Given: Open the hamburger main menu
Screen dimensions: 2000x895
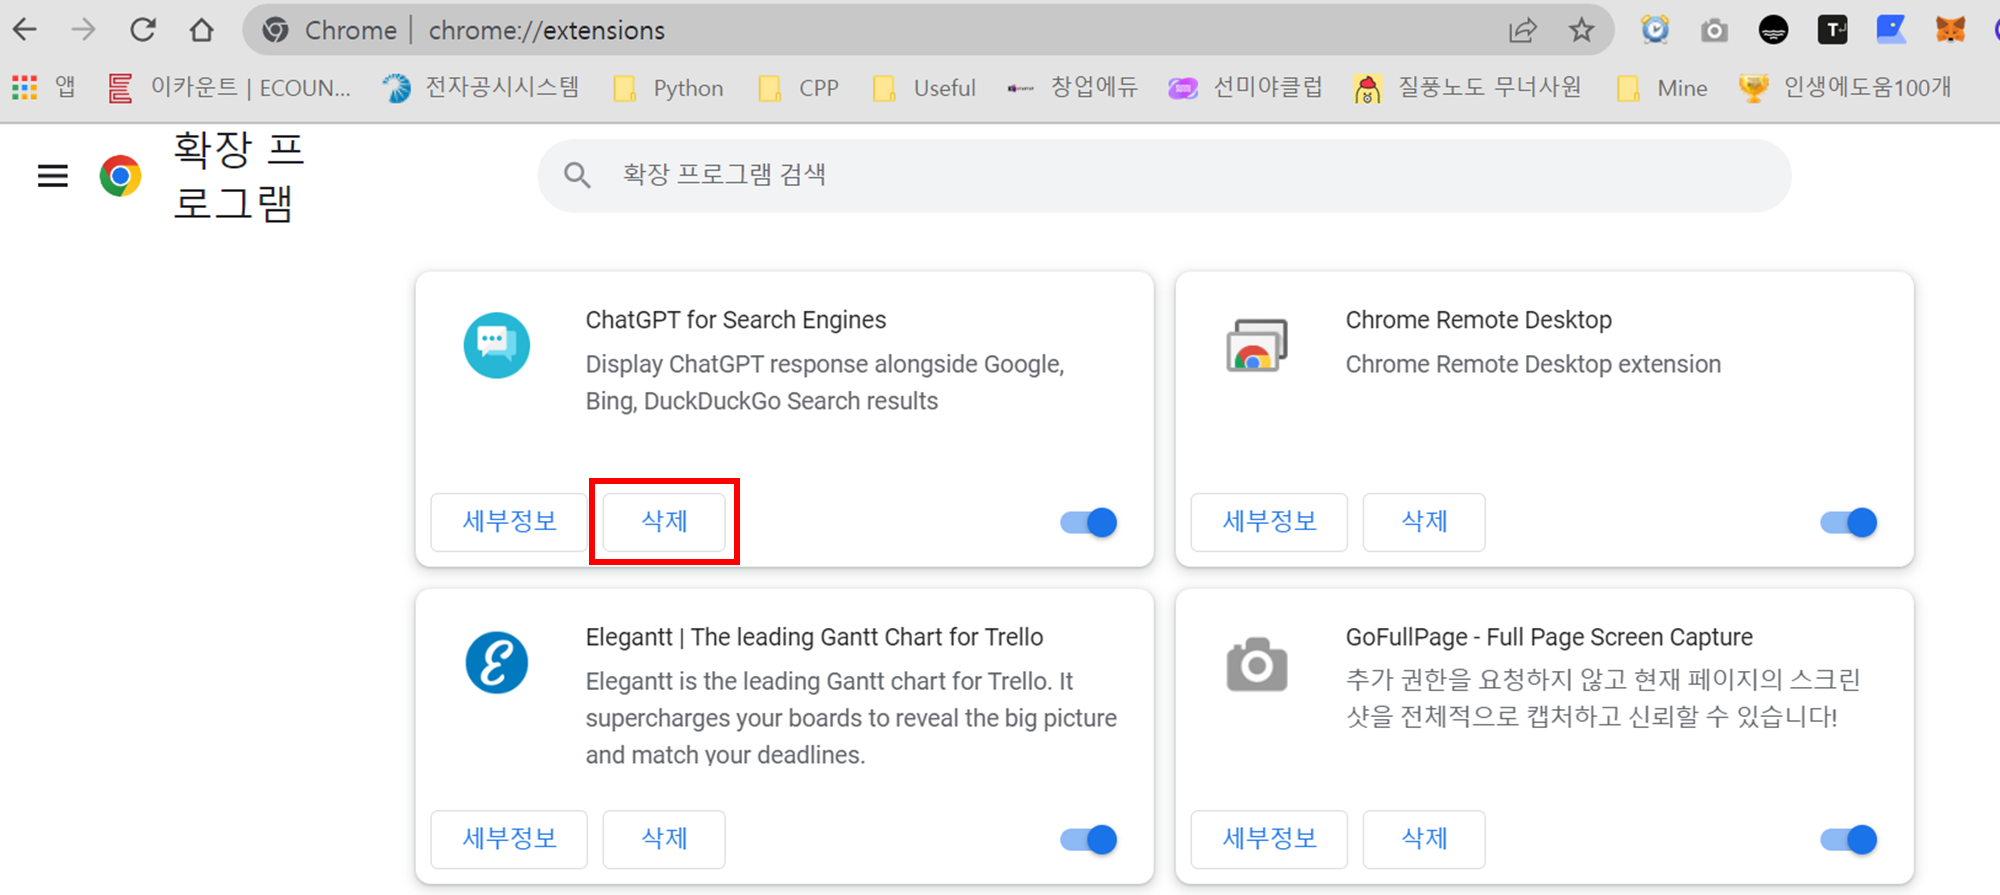Looking at the screenshot, I should tap(53, 176).
